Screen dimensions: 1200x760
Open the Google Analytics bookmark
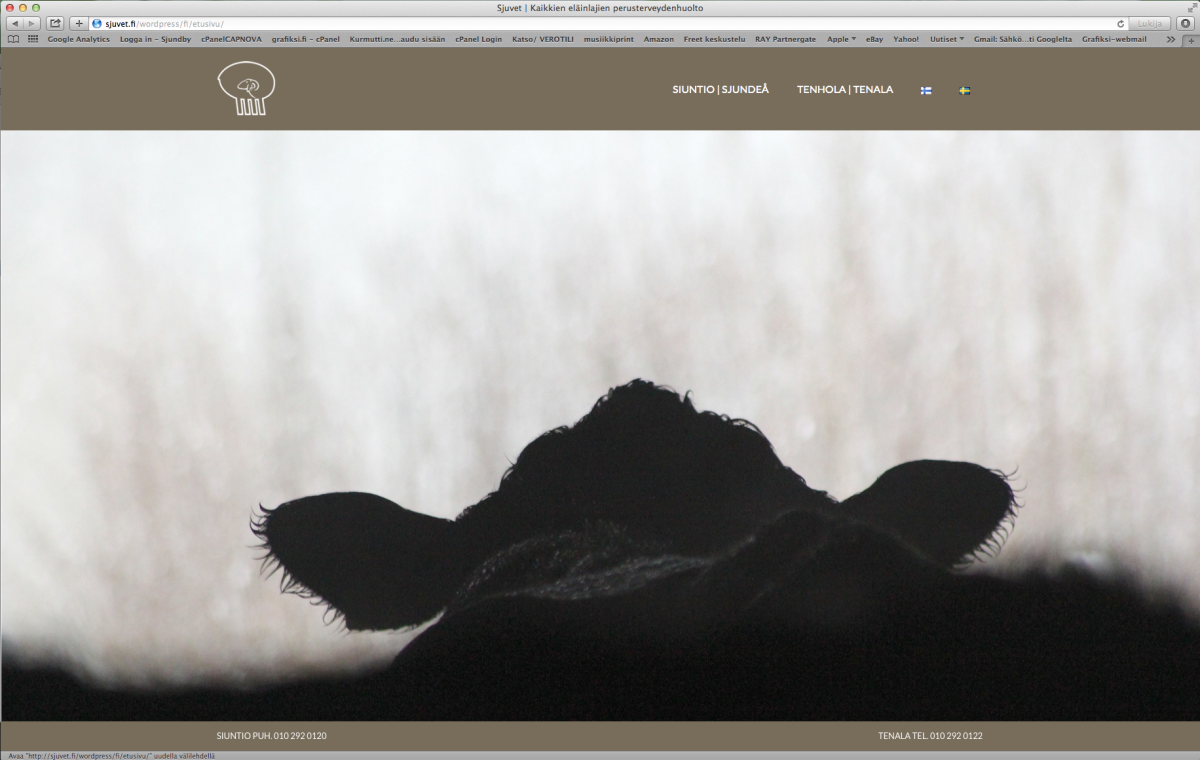pos(78,39)
